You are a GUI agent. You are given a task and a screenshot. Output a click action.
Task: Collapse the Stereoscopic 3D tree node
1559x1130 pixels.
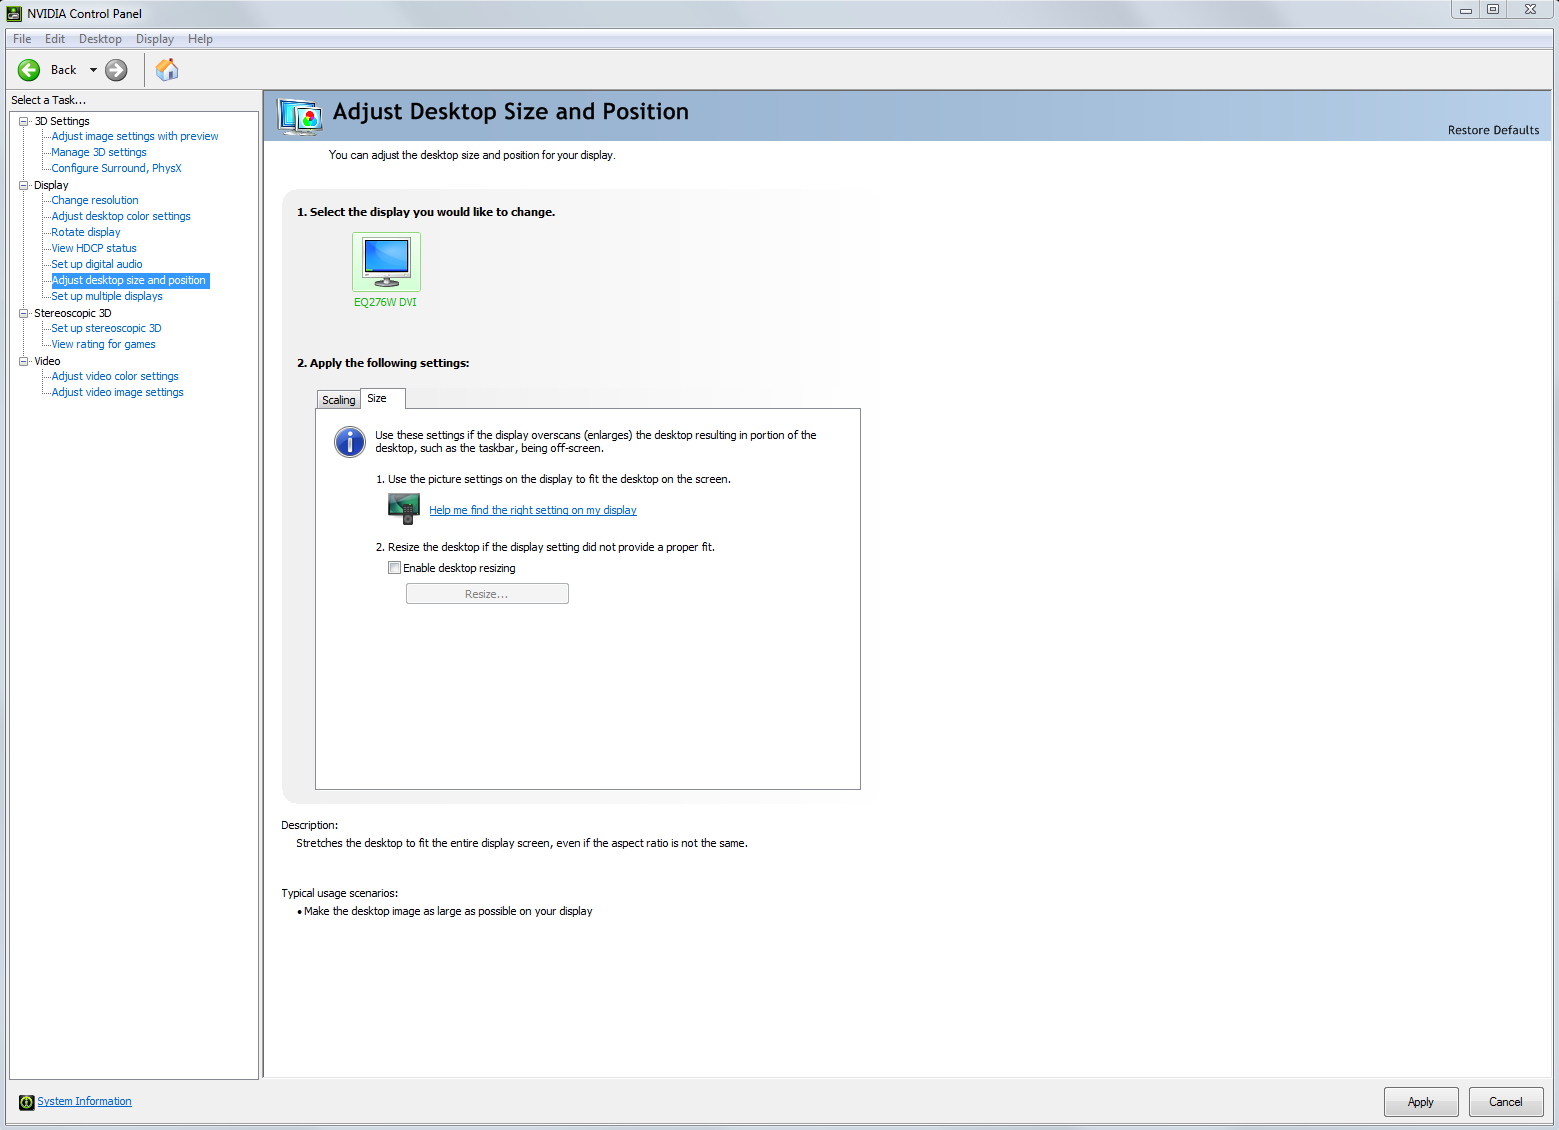(x=24, y=313)
